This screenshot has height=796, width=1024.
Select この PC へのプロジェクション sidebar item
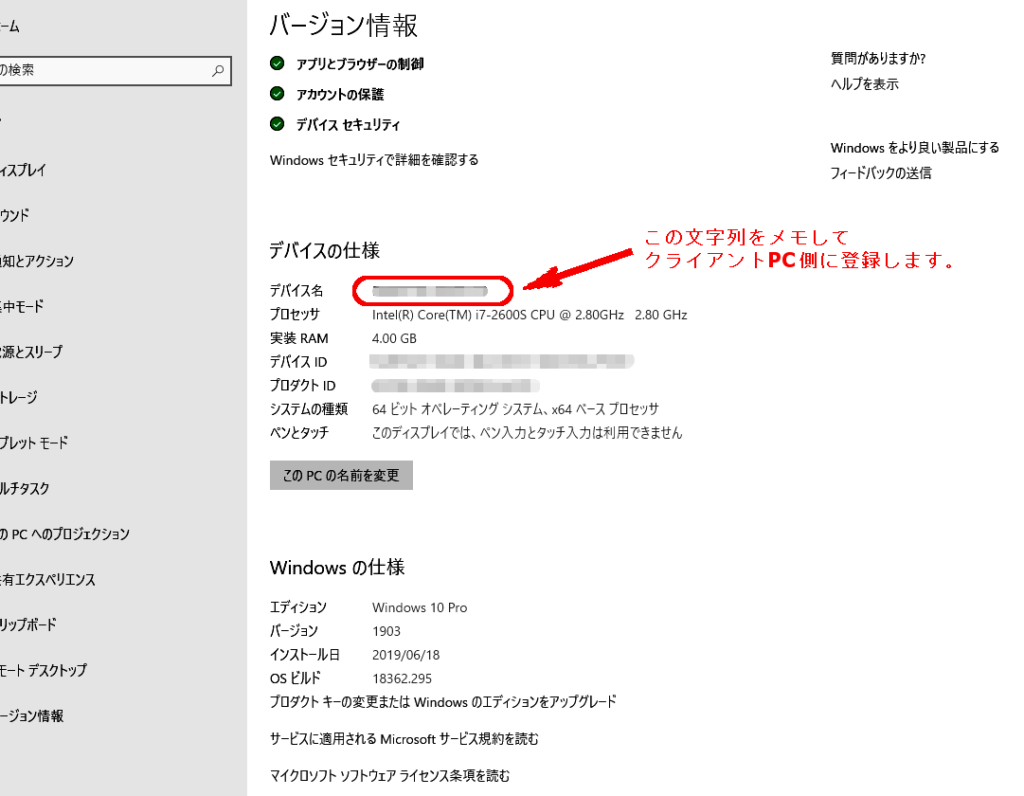click(x=65, y=535)
